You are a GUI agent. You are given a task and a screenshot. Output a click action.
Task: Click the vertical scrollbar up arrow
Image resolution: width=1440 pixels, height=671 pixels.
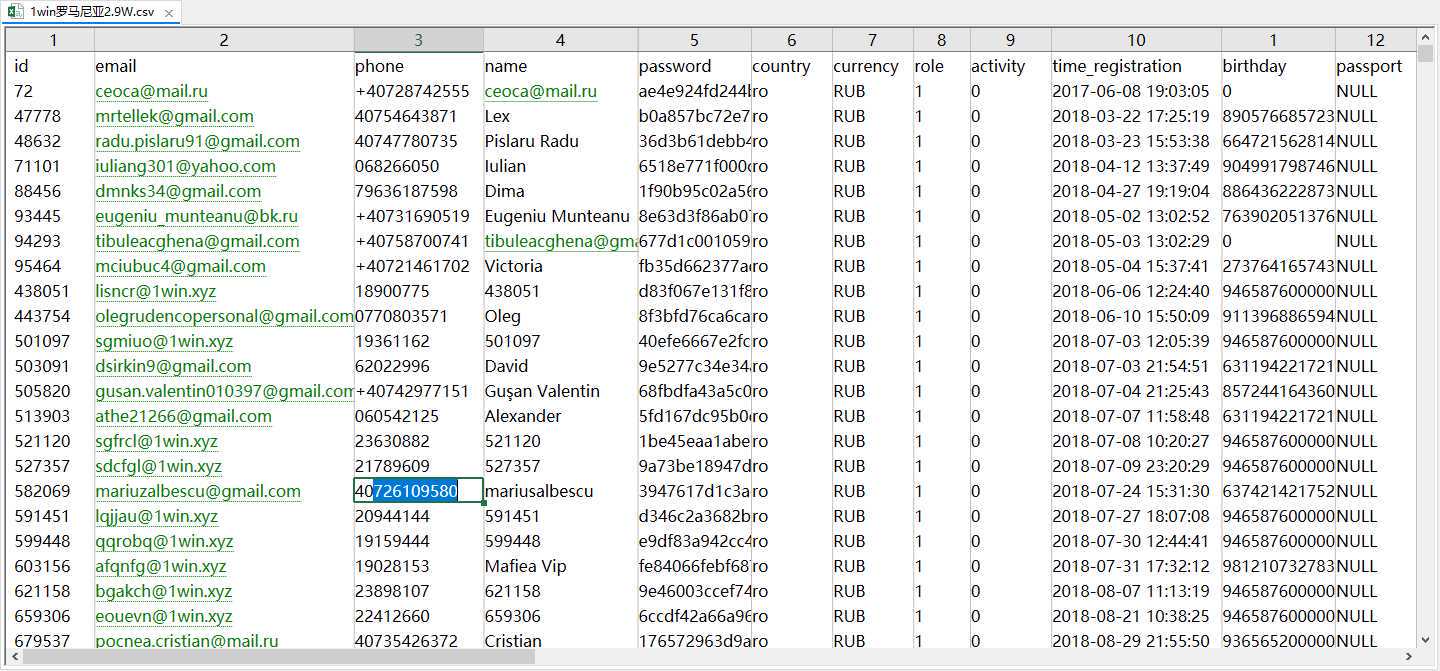(1426, 38)
